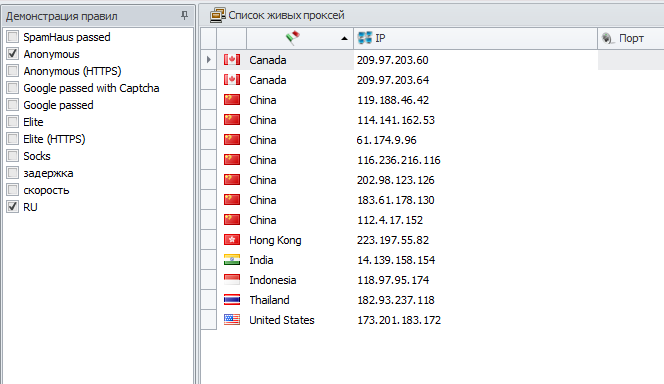This screenshot has width=664, height=384.
Task: Click the flag icon in country column header
Action: (x=293, y=38)
